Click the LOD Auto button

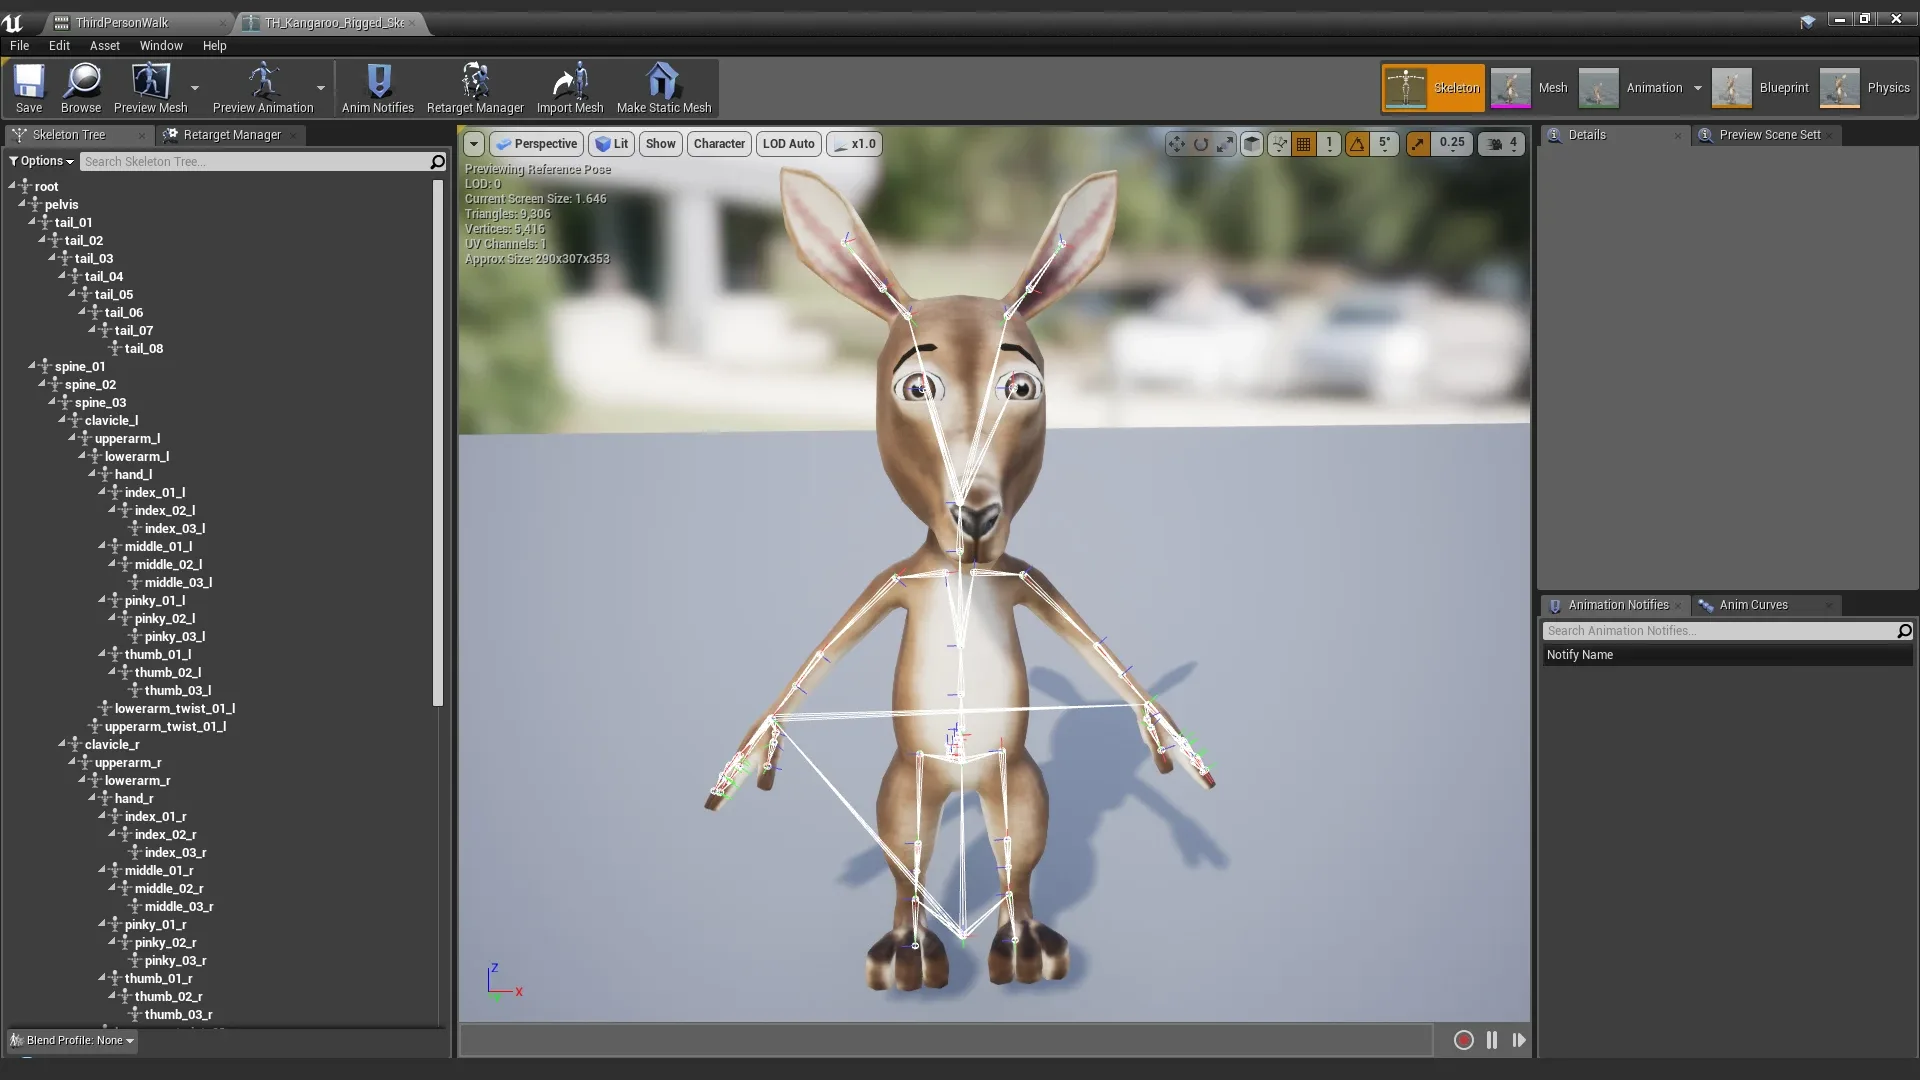click(788, 143)
